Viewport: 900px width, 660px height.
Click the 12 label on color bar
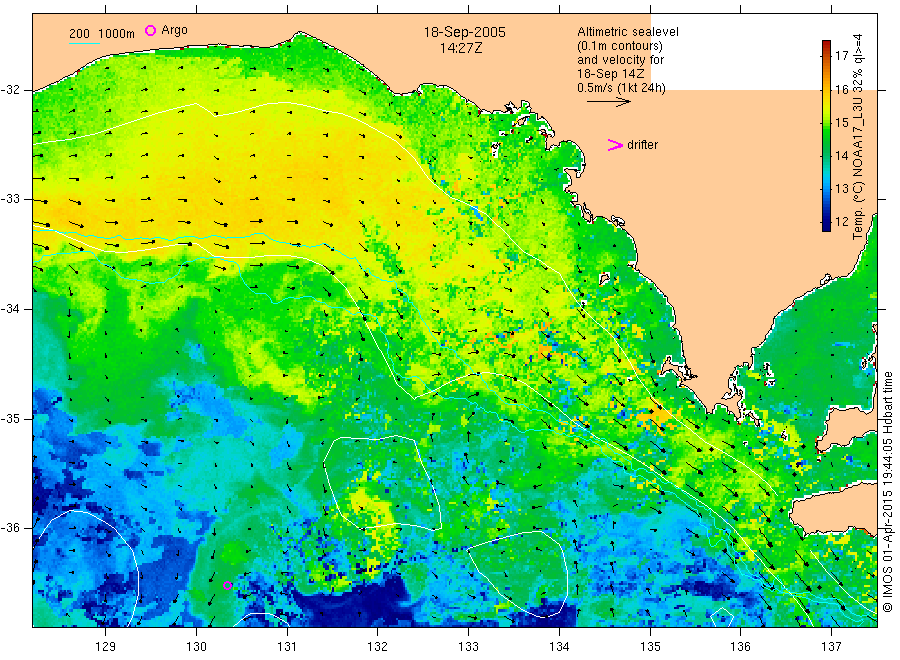(841, 222)
